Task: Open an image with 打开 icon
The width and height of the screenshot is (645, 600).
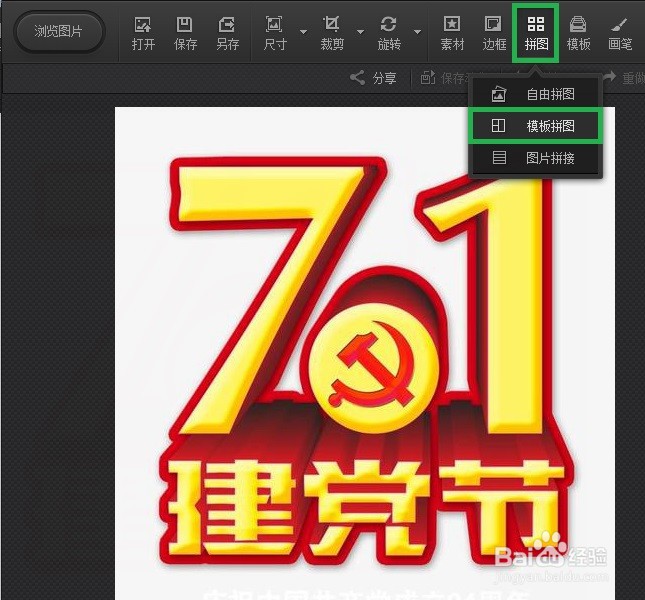Action: (143, 34)
